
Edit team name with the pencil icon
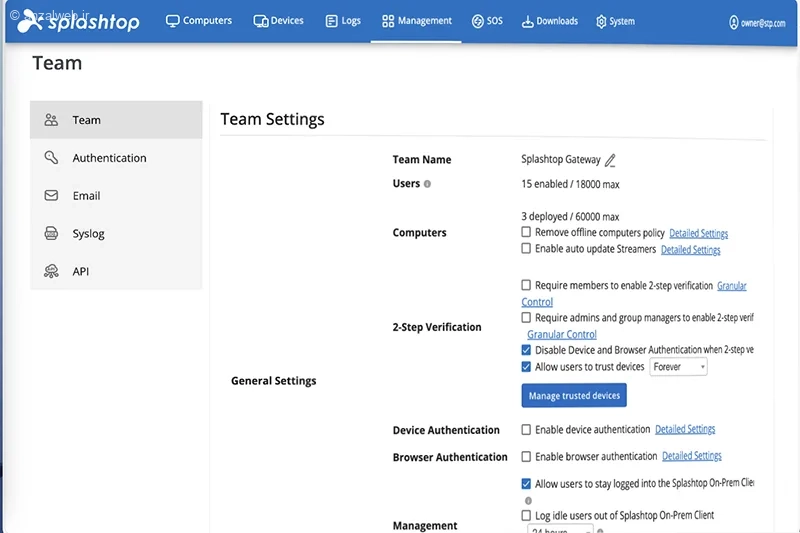click(610, 161)
